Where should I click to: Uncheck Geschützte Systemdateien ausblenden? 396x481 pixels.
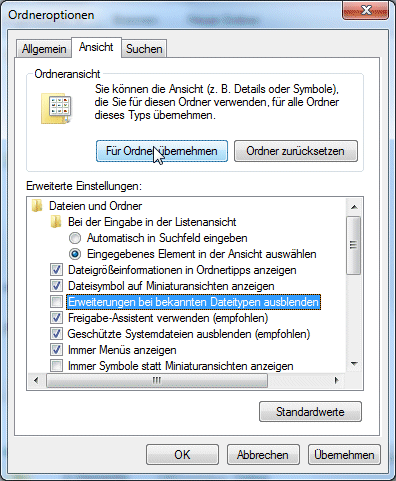tap(56, 334)
